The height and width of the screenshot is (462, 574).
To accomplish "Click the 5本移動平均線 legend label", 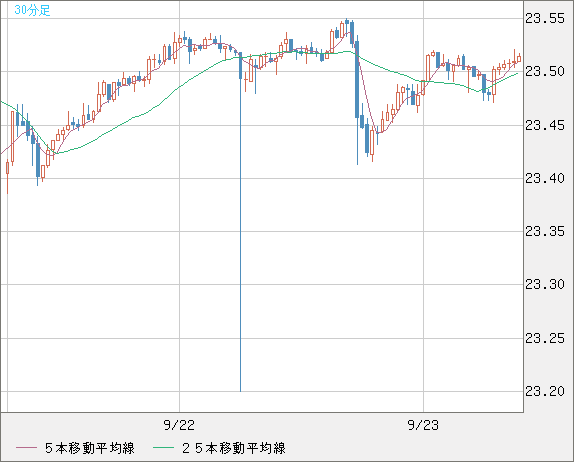I will (x=90, y=448).
